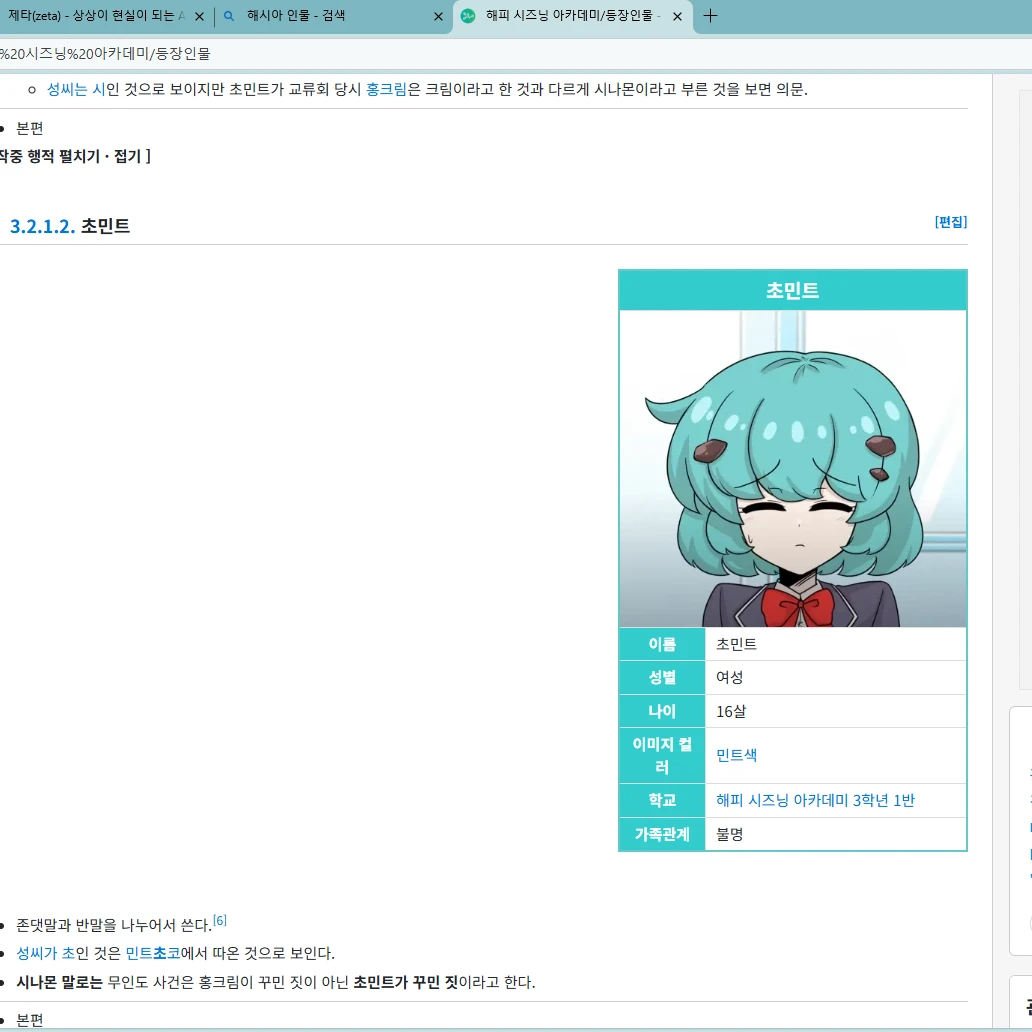1032x1032 pixels.
Task: Click the [편집] edit link for 초민트
Action: coord(950,222)
